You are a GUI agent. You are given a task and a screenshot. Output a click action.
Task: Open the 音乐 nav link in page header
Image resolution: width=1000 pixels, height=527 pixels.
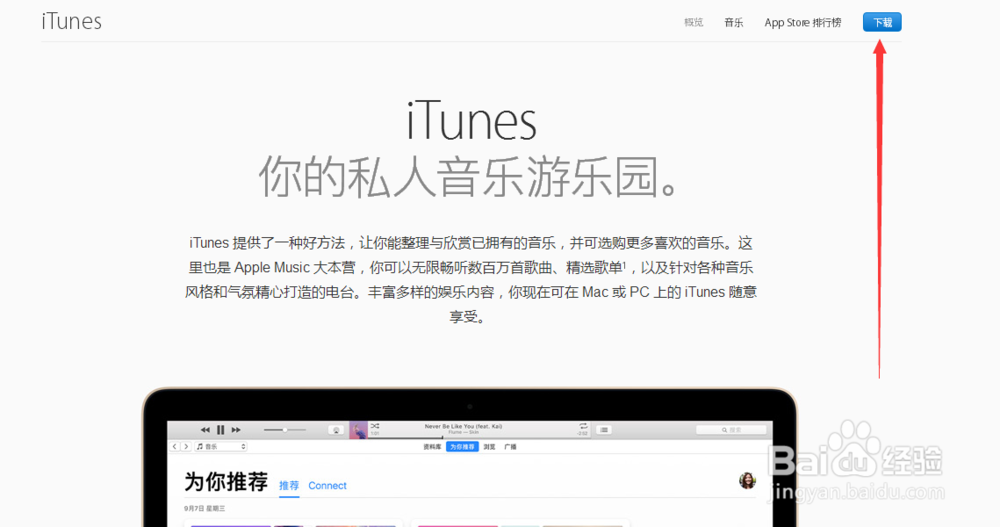(x=733, y=22)
